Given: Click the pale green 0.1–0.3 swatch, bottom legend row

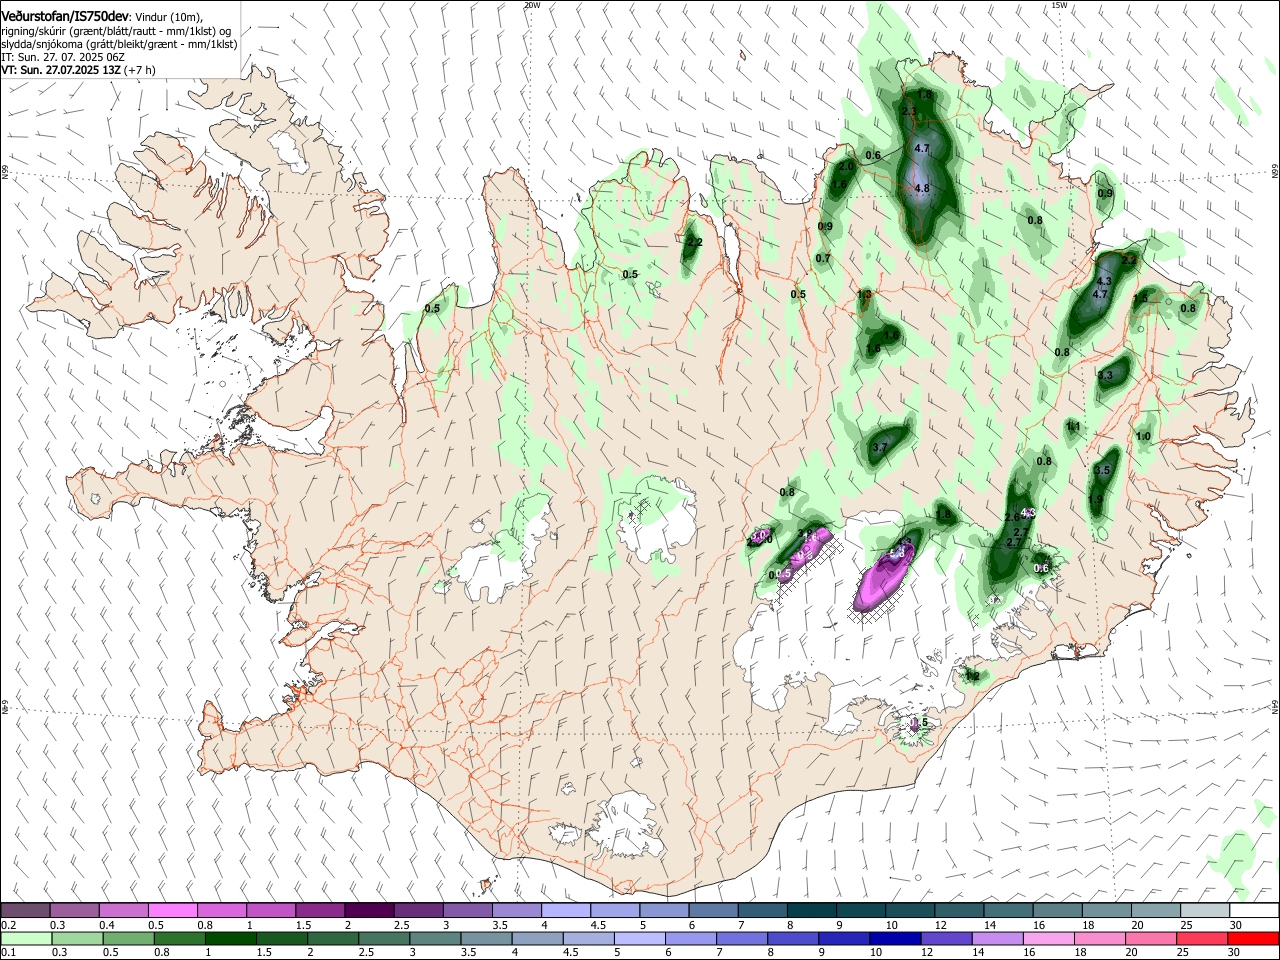Looking at the screenshot, I should click(25, 939).
